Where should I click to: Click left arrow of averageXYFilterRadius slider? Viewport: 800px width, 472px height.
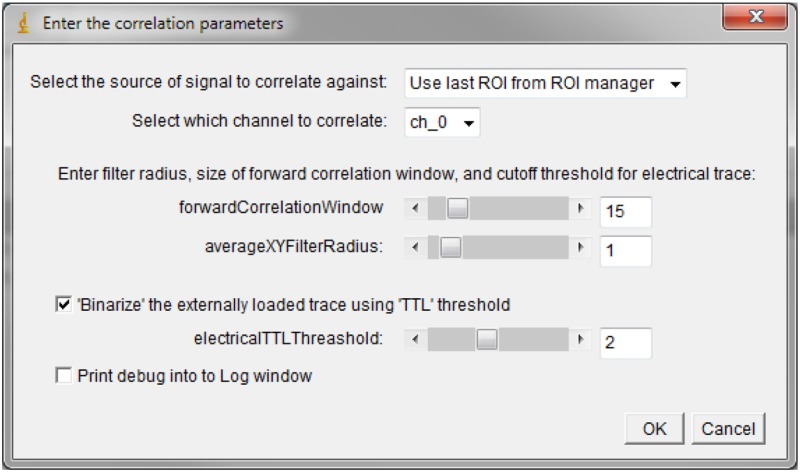415,249
